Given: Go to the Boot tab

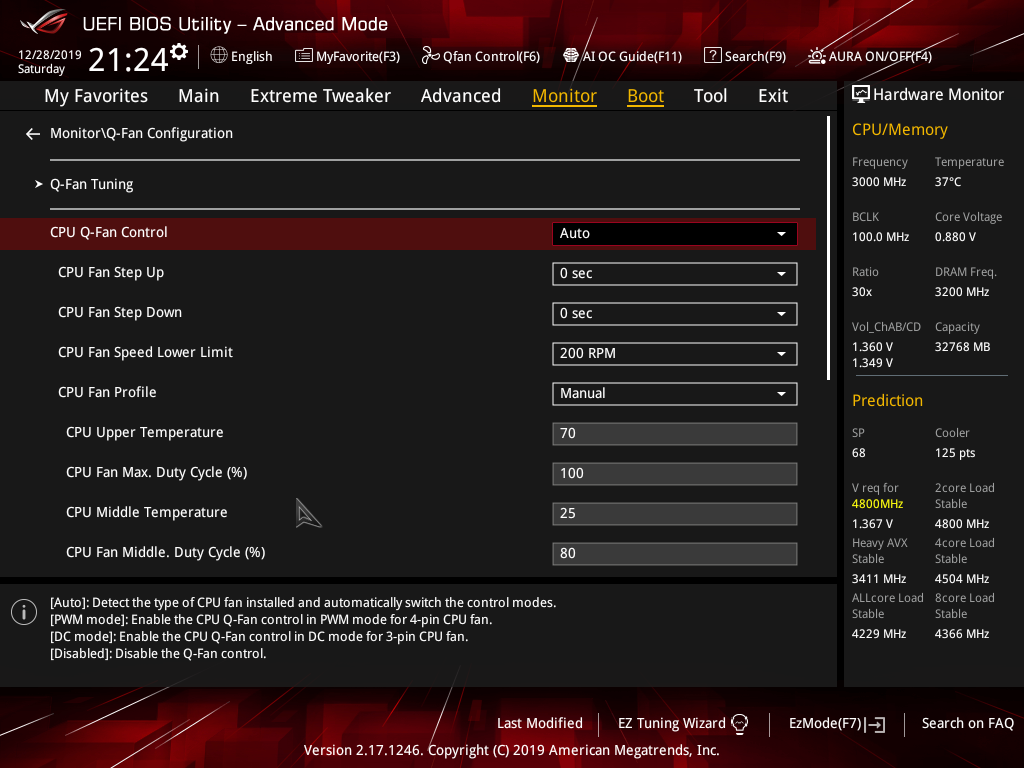Looking at the screenshot, I should (x=645, y=96).
